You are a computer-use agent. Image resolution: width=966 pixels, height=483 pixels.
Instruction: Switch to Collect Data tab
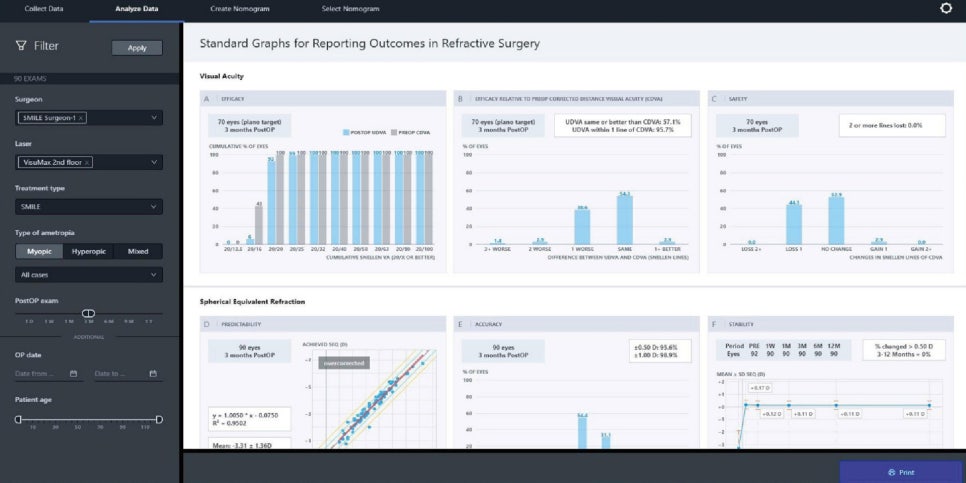point(44,9)
